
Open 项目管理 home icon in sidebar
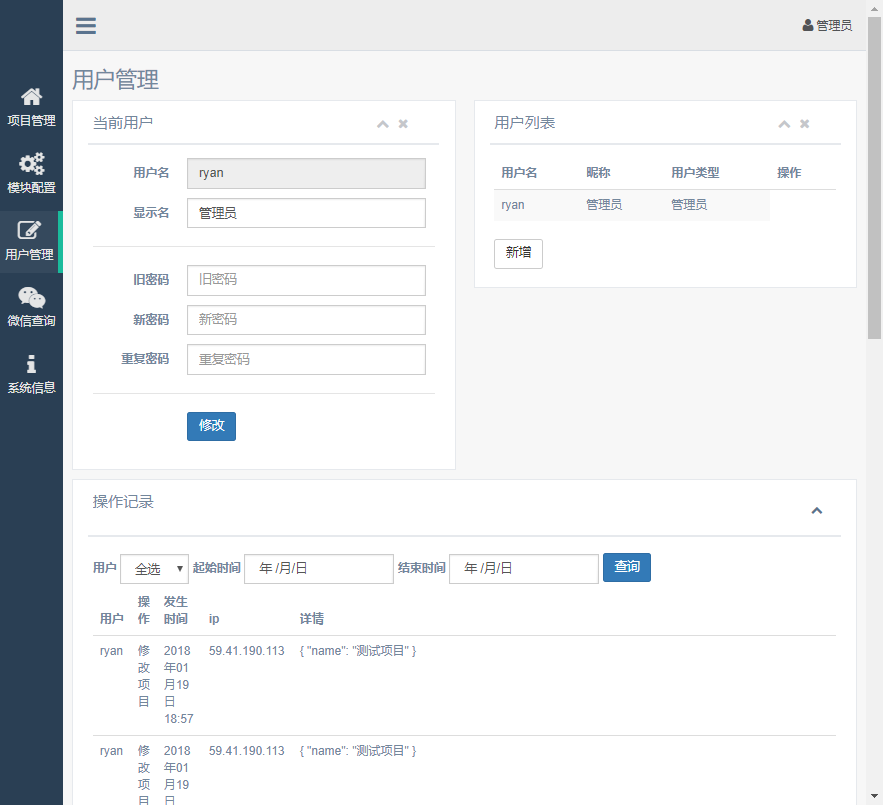(x=31, y=97)
